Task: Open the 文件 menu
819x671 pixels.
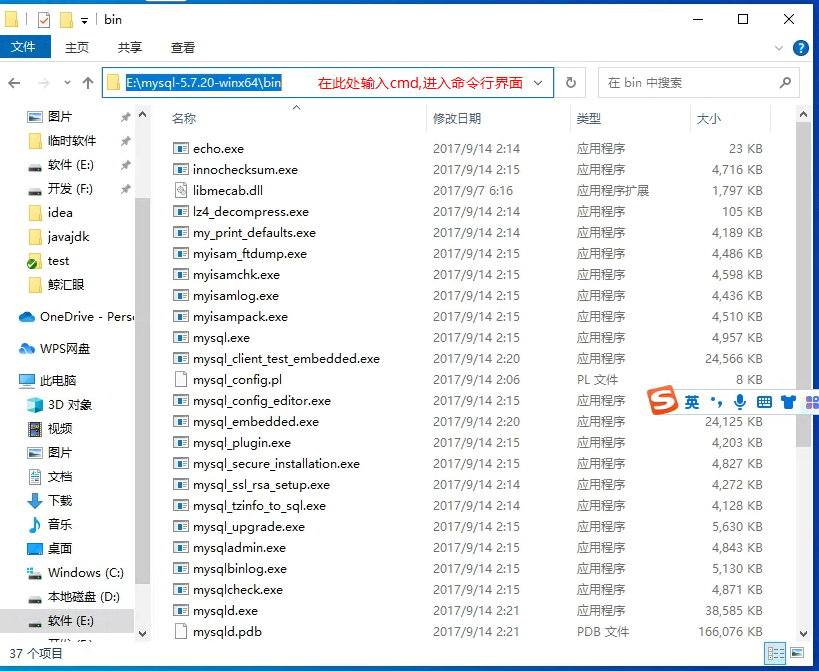Action: 23,47
